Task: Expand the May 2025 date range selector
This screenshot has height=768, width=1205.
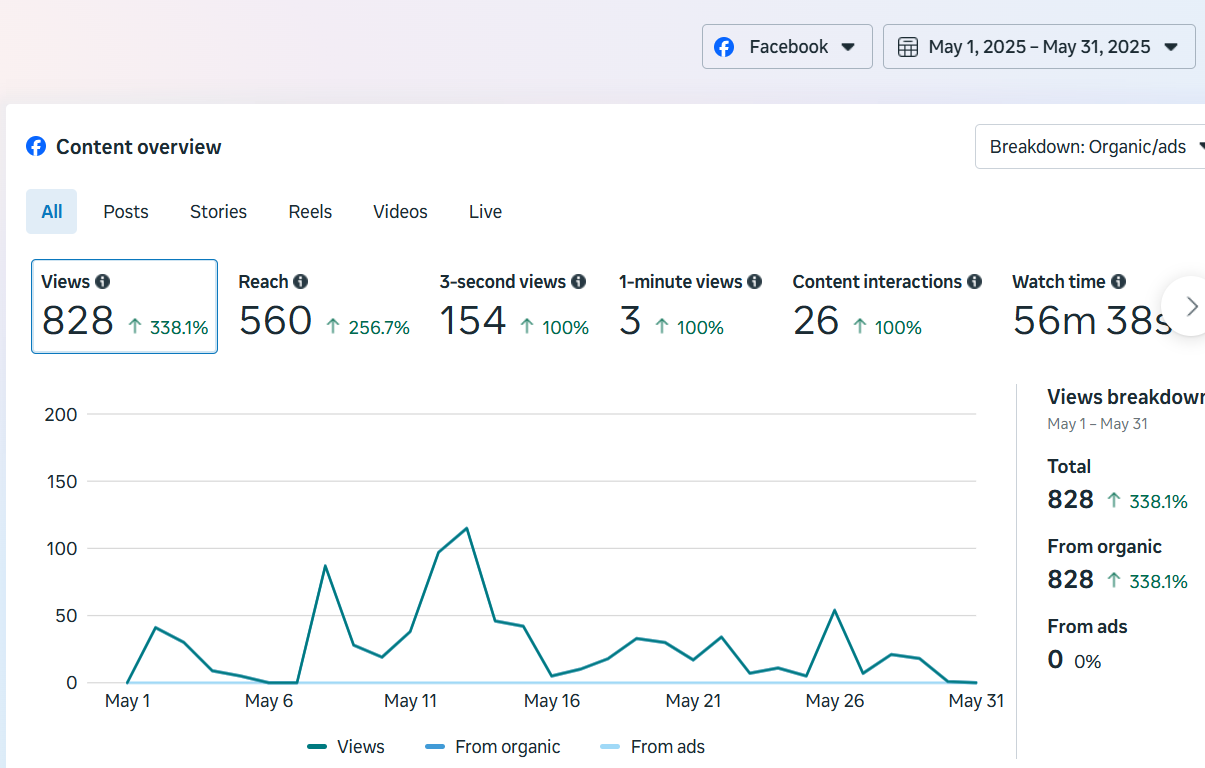Action: point(1039,47)
